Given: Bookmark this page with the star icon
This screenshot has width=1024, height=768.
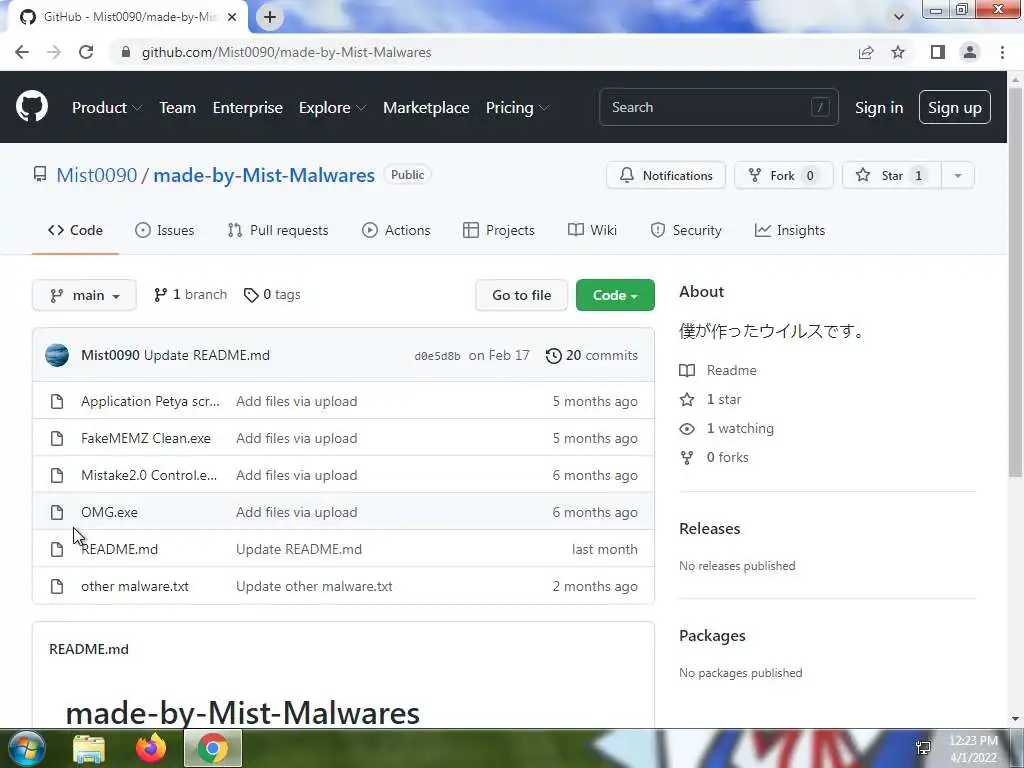Looking at the screenshot, I should 898,52.
